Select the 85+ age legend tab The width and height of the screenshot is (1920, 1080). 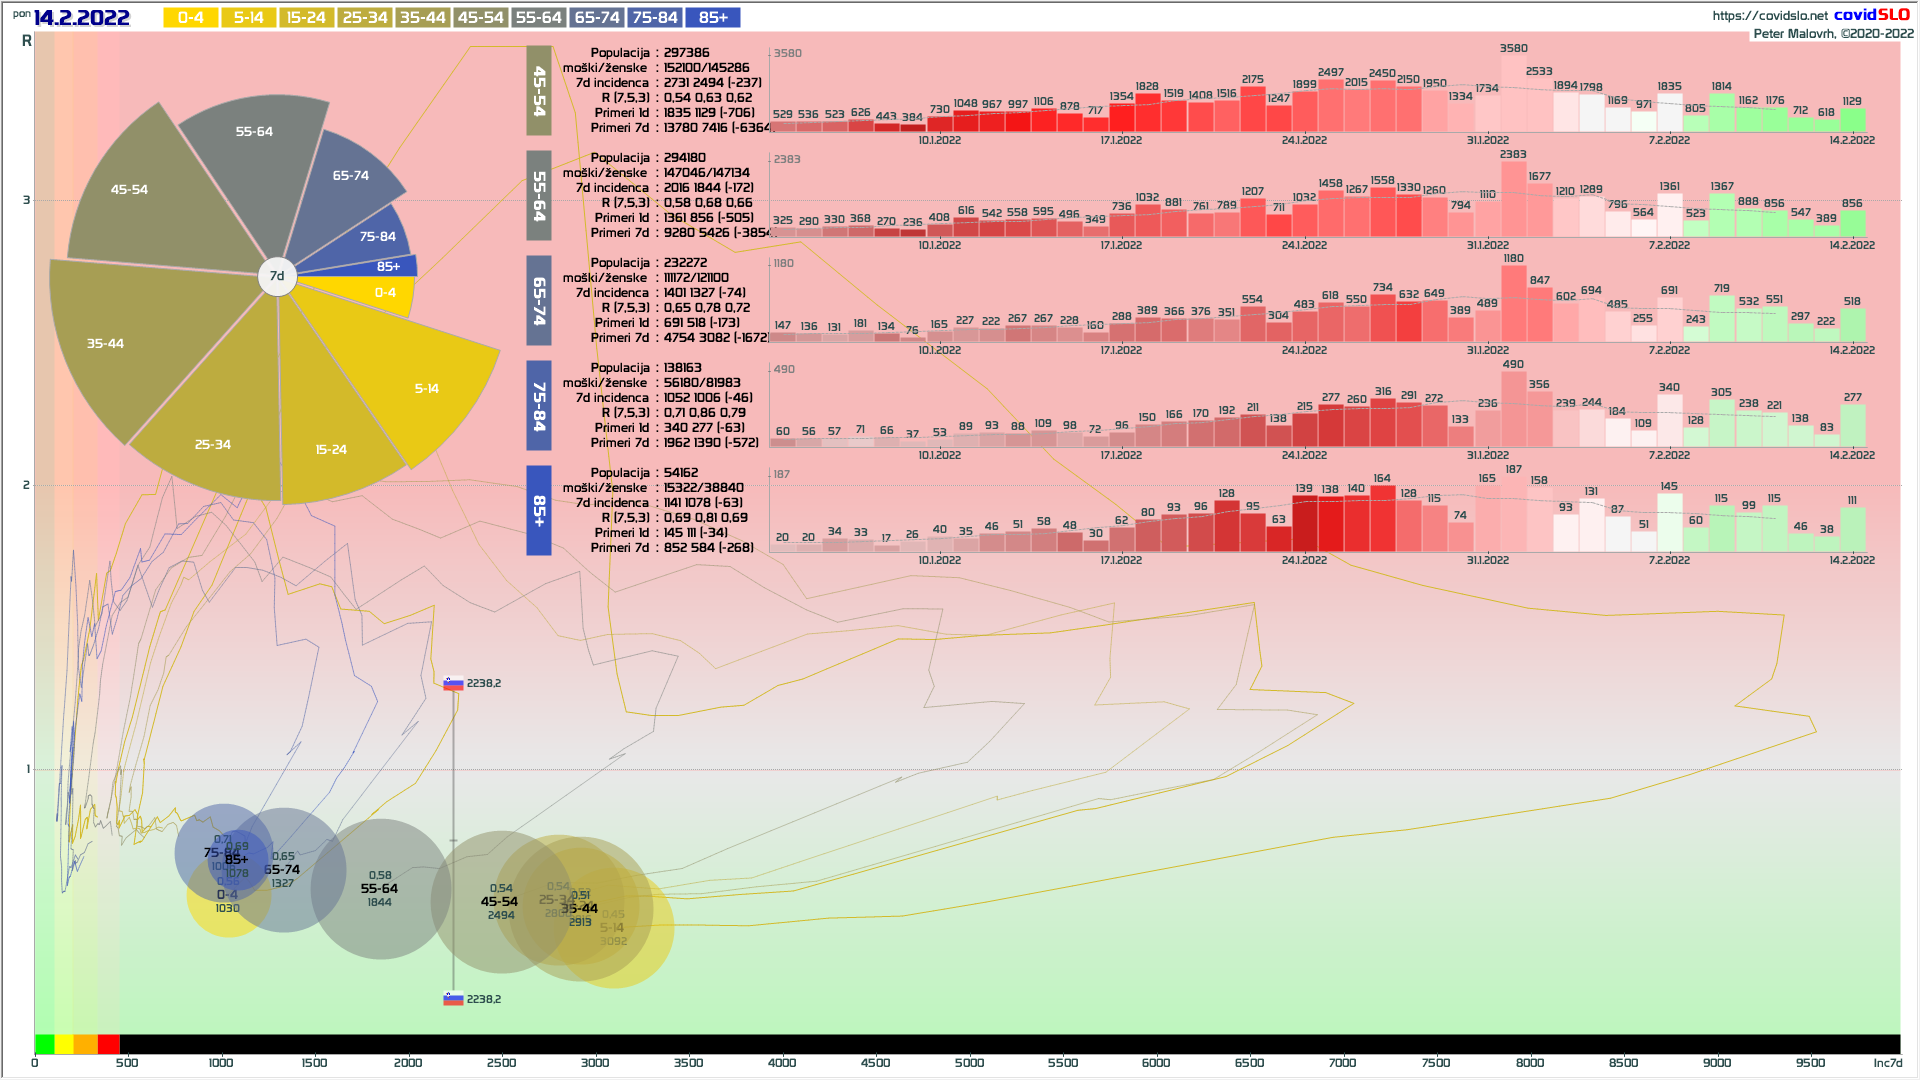pyautogui.click(x=713, y=18)
